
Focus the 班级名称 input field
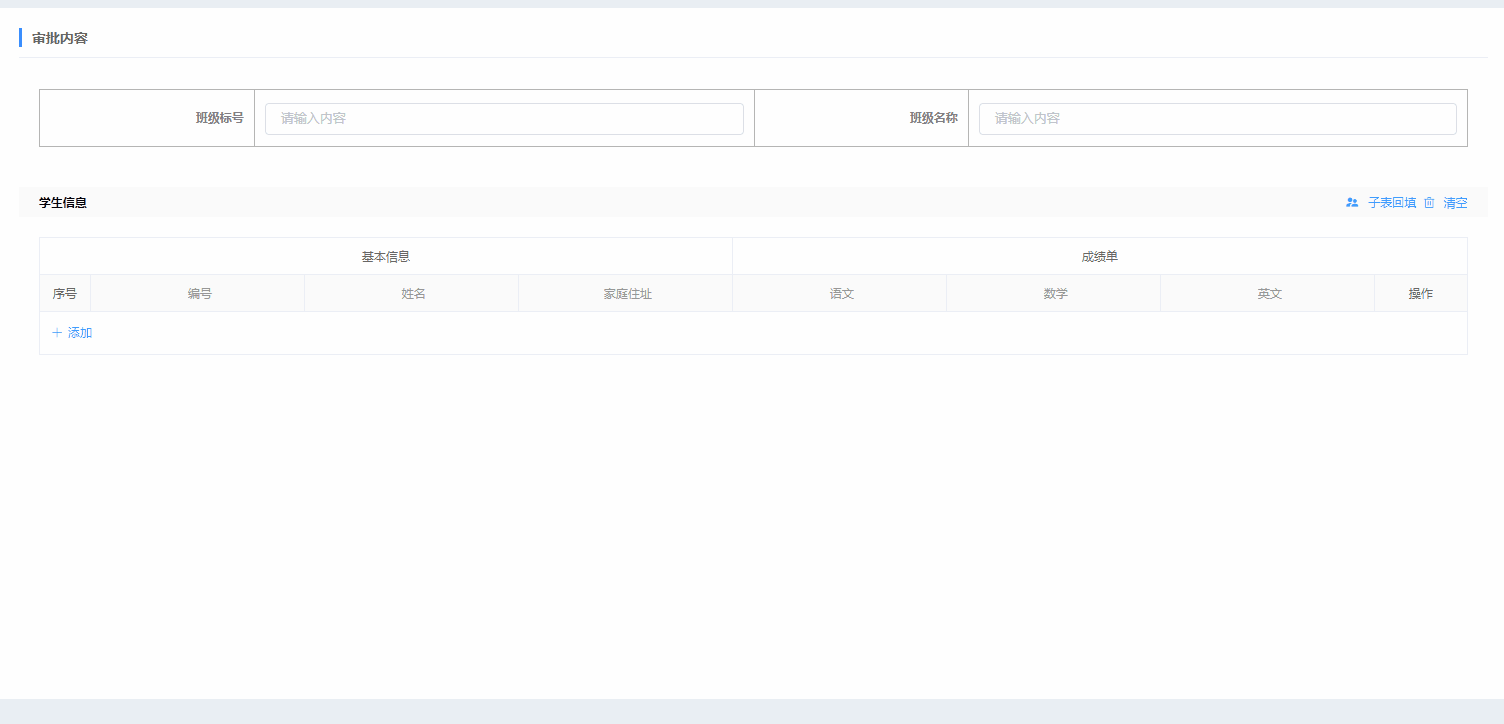click(x=1217, y=119)
